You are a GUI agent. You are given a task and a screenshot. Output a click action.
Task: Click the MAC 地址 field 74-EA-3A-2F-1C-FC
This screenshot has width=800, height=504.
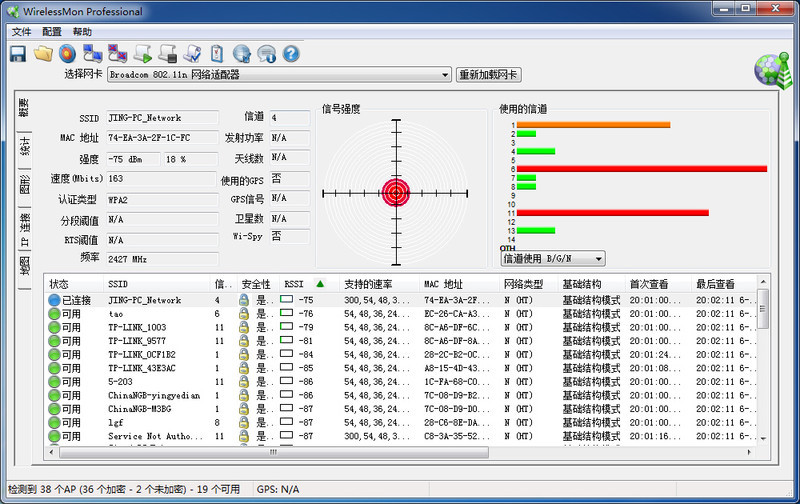pyautogui.click(x=163, y=138)
